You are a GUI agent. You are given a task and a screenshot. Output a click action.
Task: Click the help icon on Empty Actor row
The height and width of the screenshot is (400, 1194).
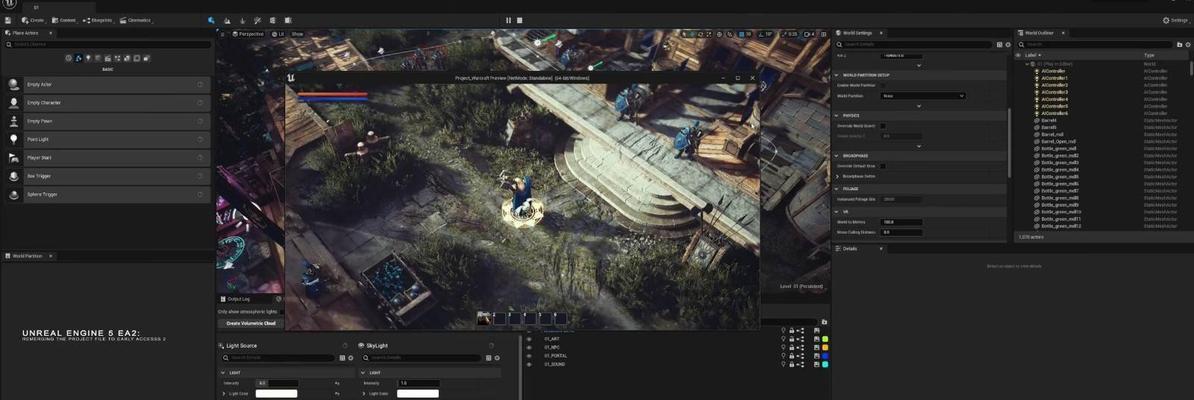200,84
